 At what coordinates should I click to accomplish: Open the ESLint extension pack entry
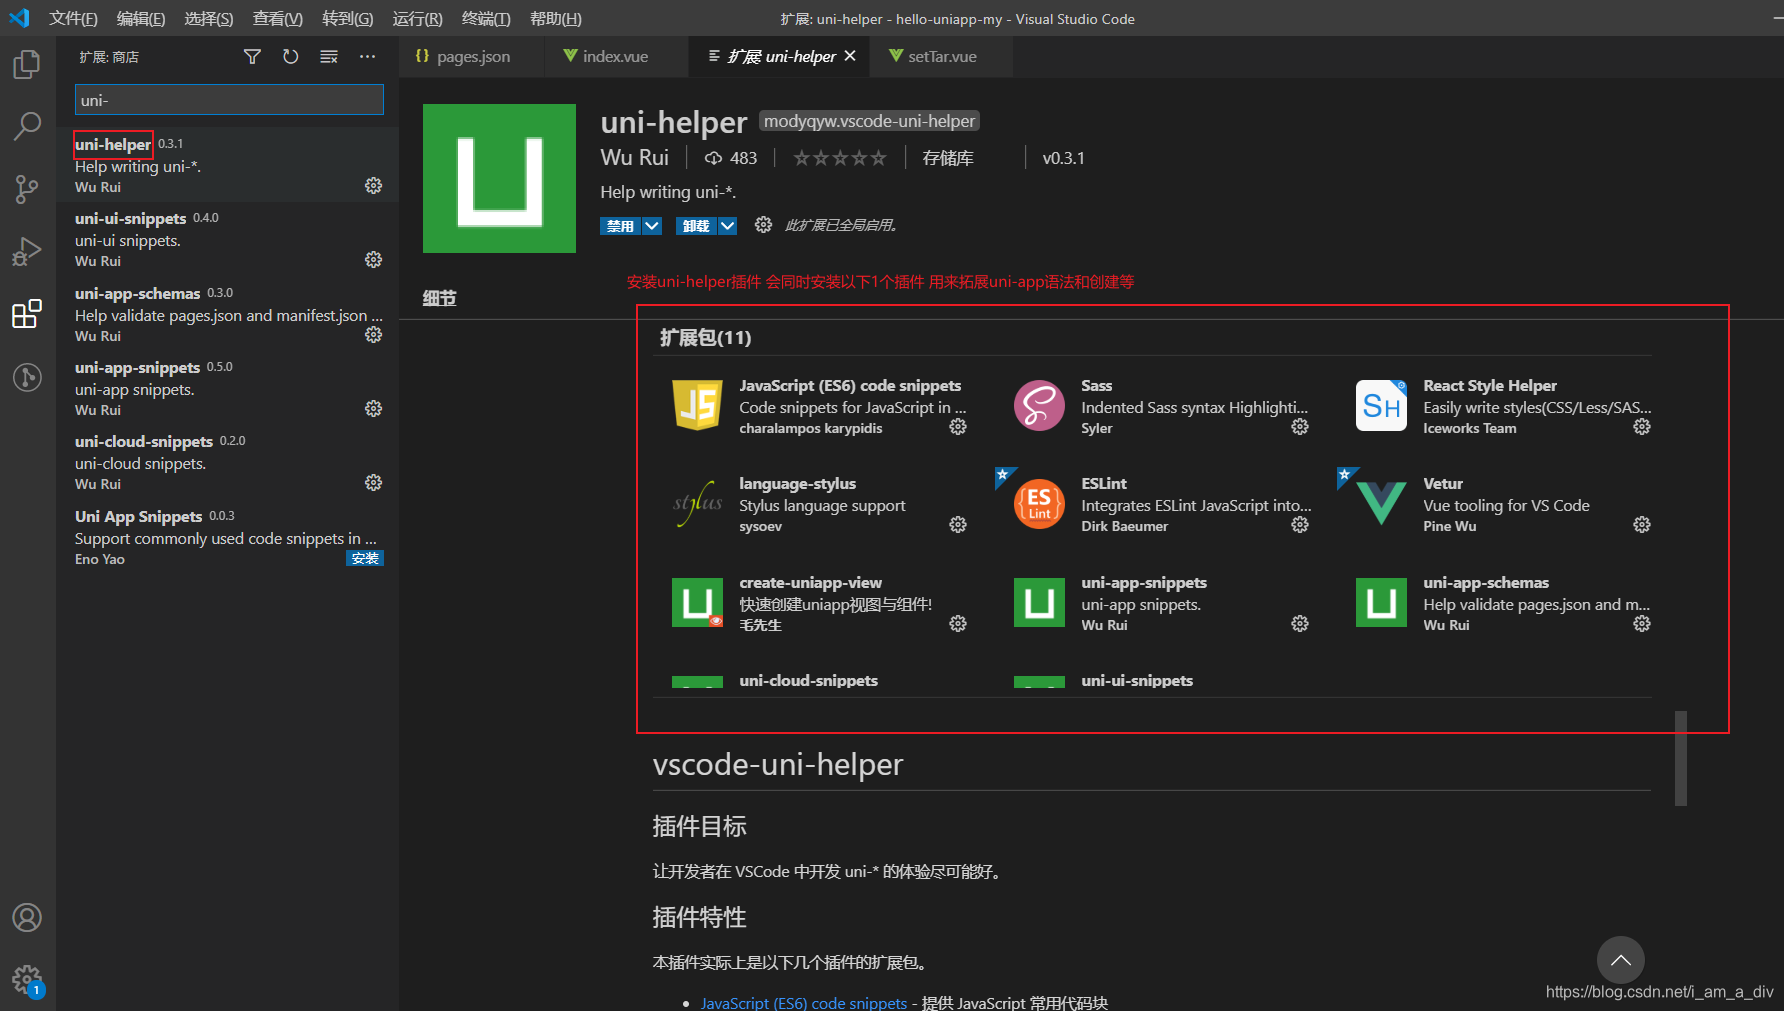[x=1152, y=504]
